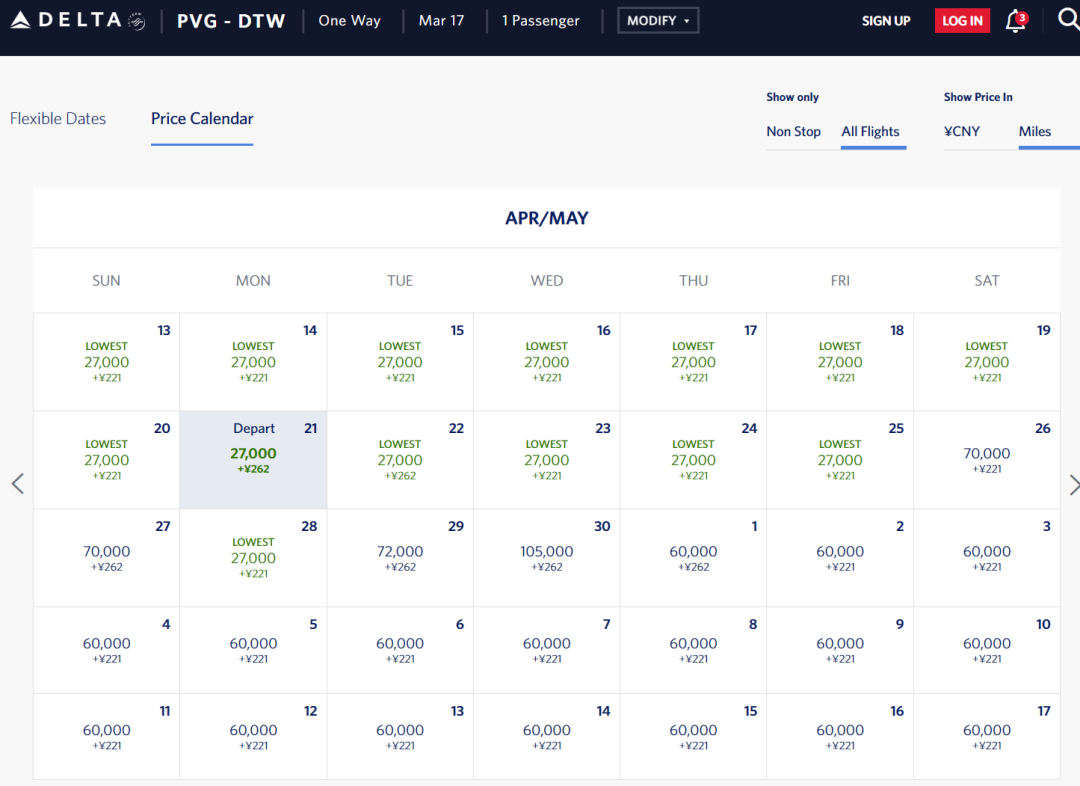The width and height of the screenshot is (1080, 786).
Task: Open the search magnifier icon
Action: 1068,19
